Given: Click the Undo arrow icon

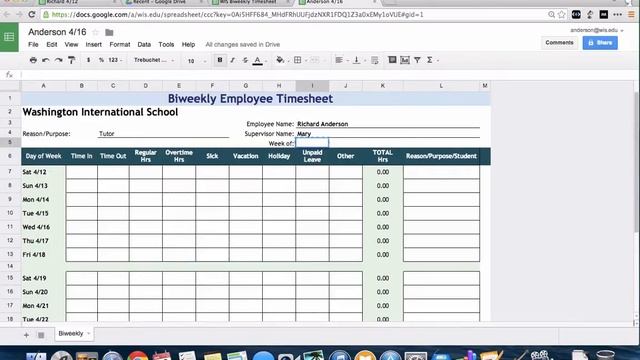Looking at the screenshot, I should point(46,60).
